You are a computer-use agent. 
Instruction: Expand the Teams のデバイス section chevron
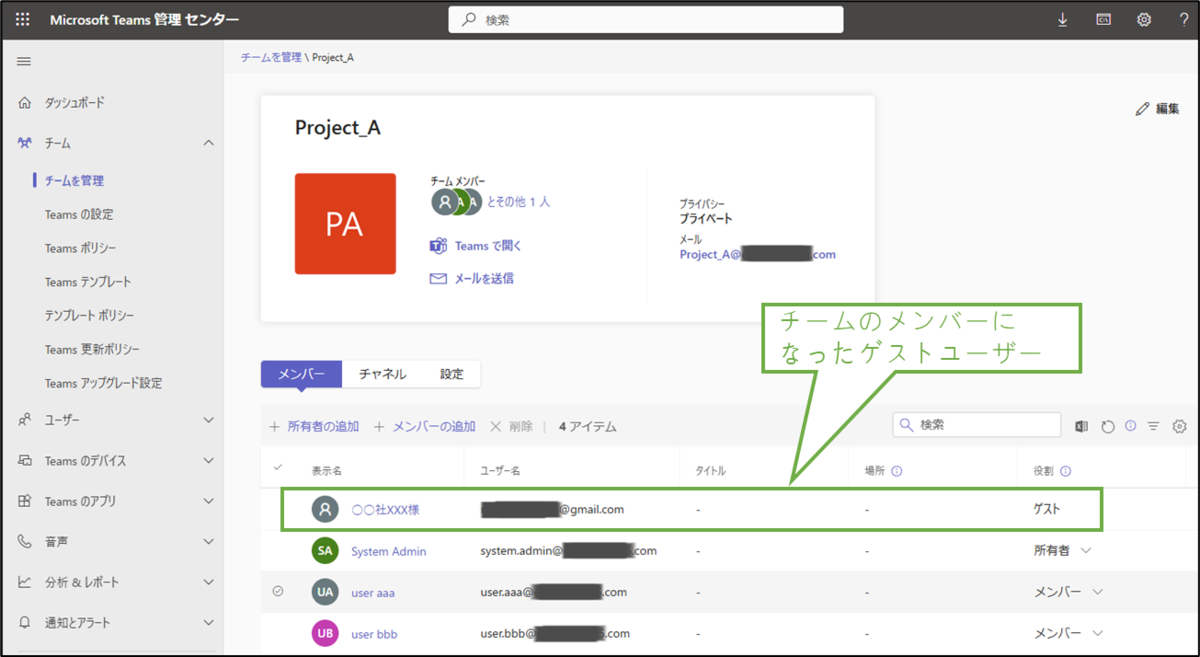click(208, 461)
